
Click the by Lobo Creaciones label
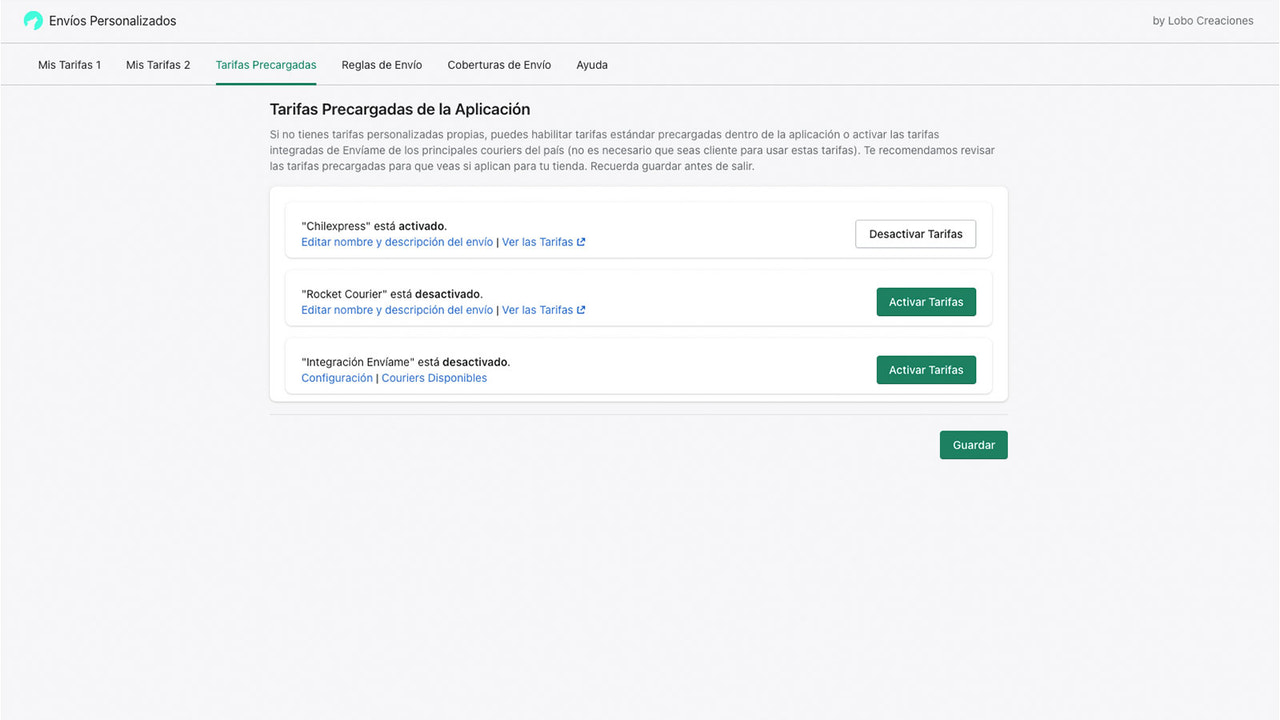1203,20
